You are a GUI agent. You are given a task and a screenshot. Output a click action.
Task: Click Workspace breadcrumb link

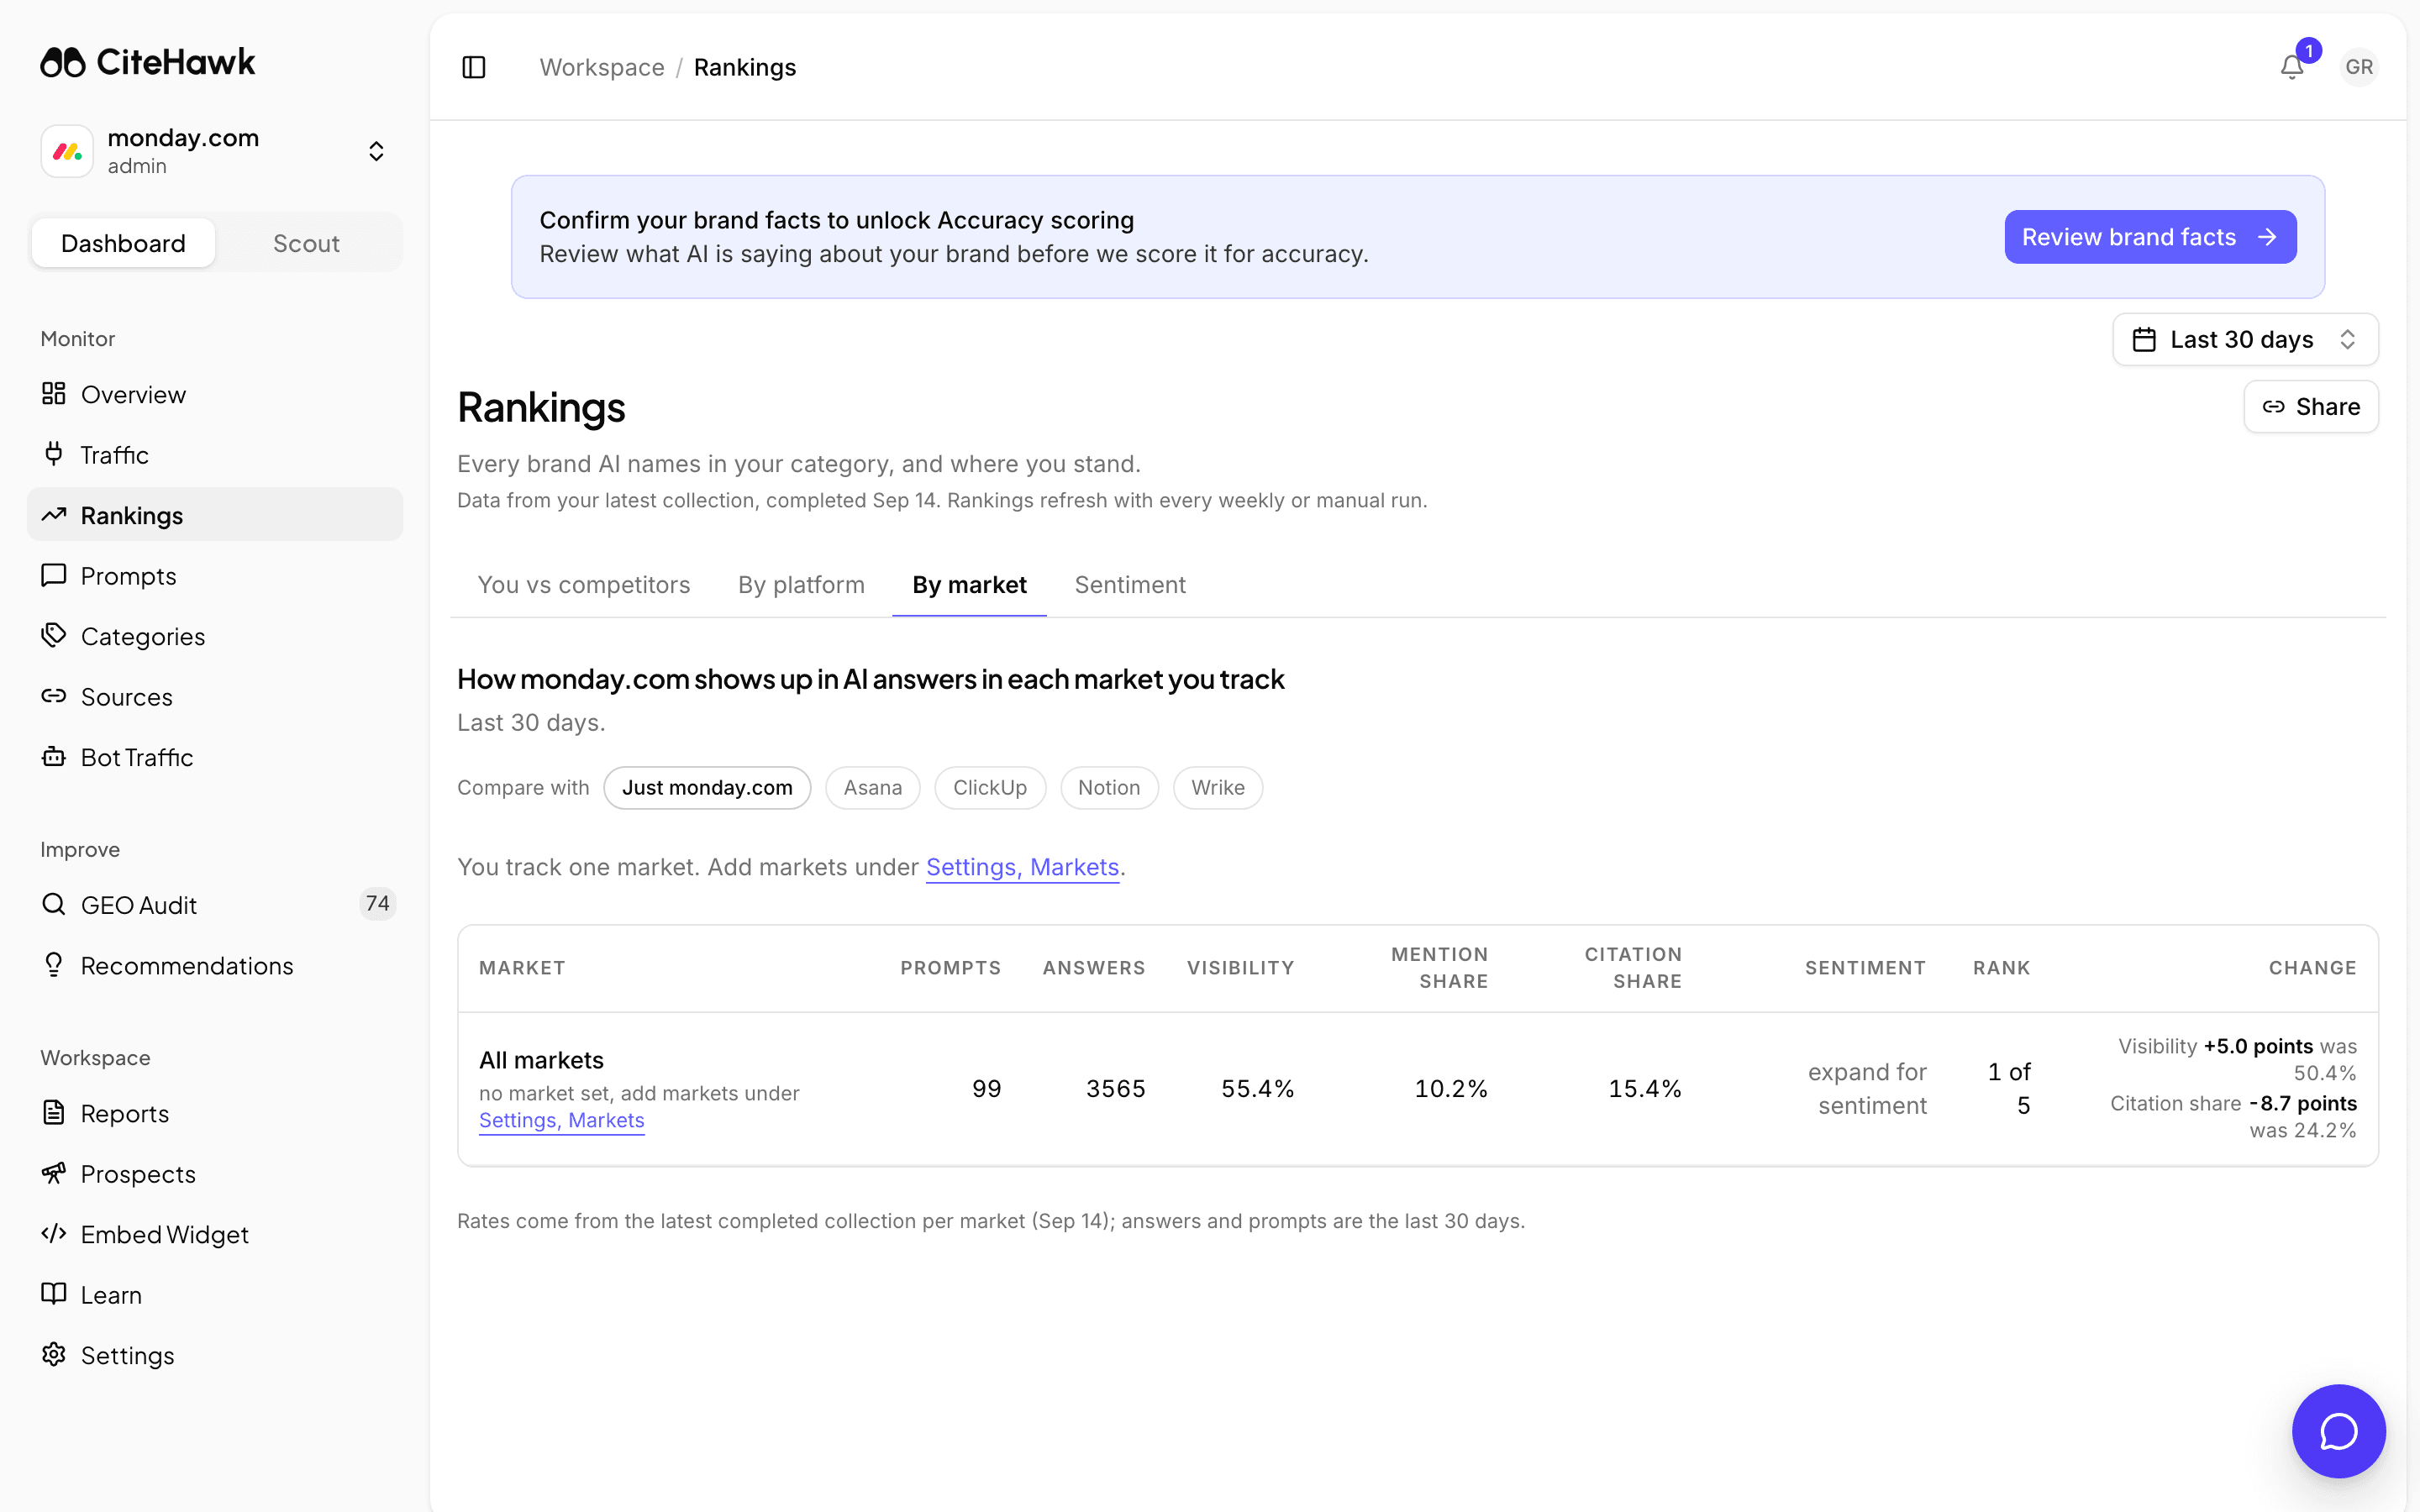602,67
